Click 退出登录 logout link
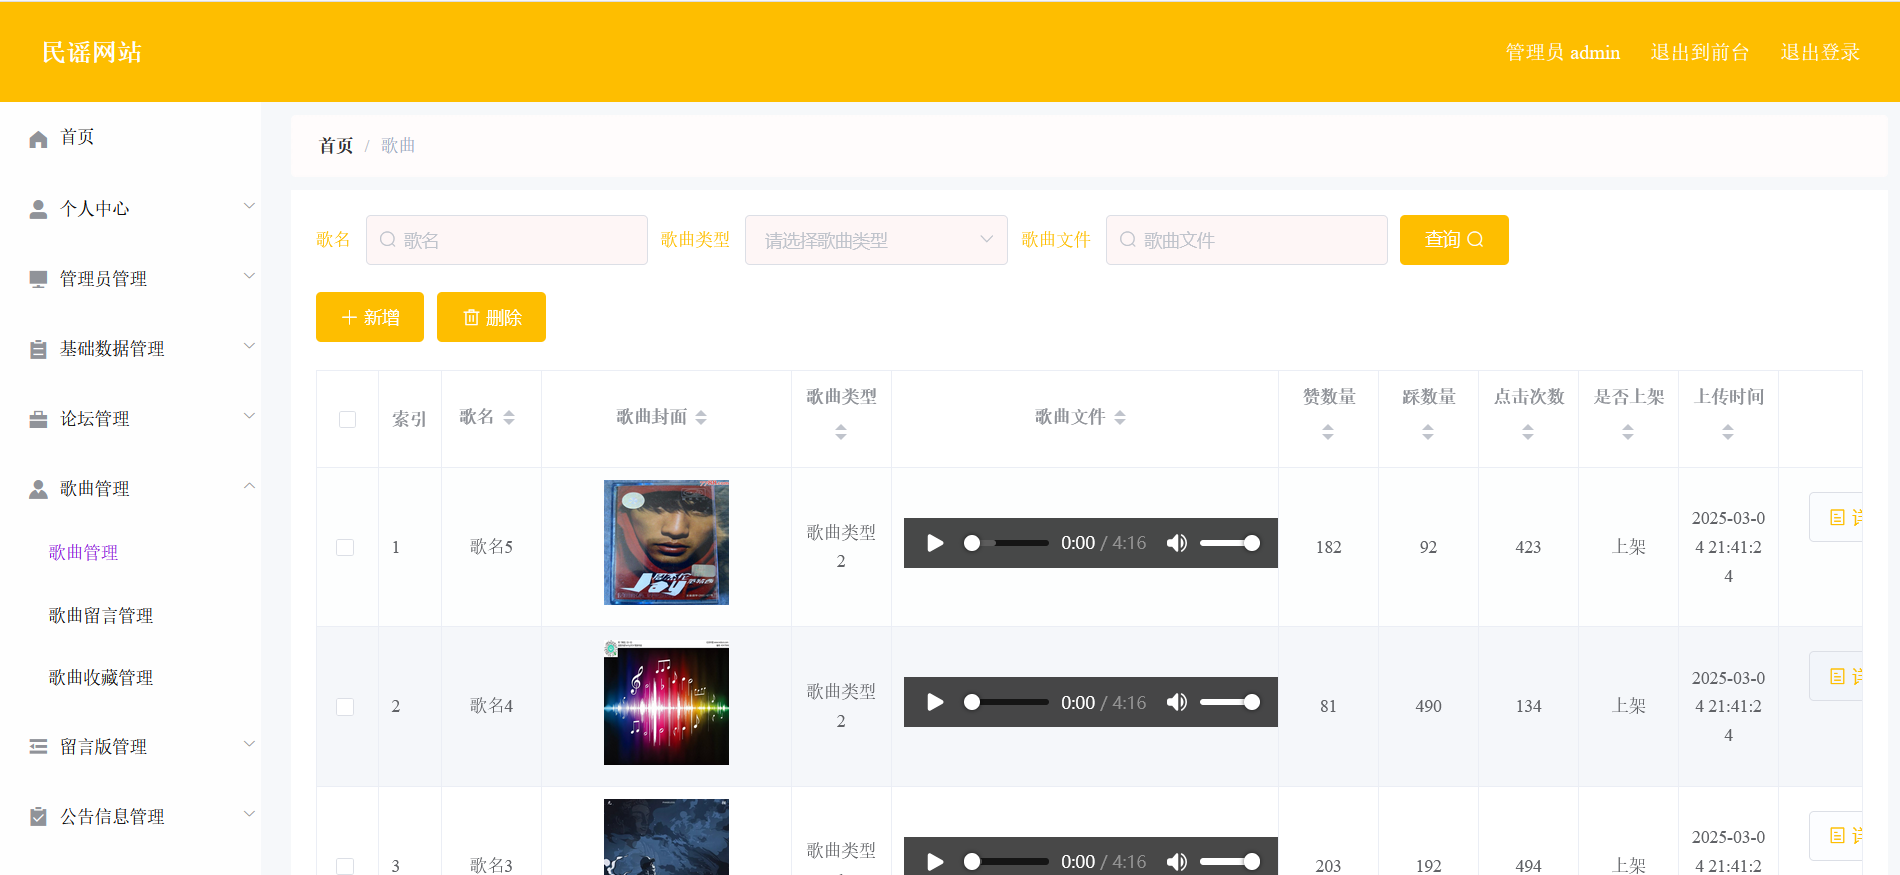This screenshot has width=1900, height=875. click(x=1820, y=52)
